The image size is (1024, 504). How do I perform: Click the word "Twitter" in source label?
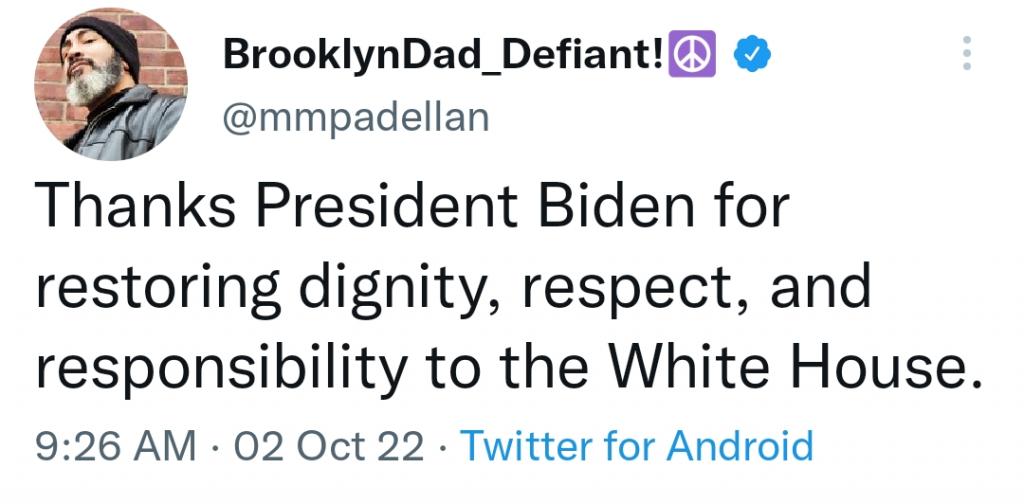coord(516,445)
